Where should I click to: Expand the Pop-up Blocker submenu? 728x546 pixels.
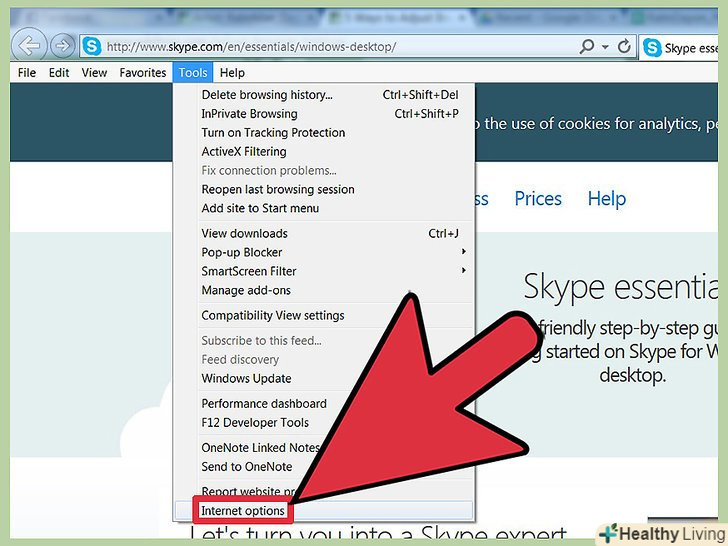click(x=324, y=253)
